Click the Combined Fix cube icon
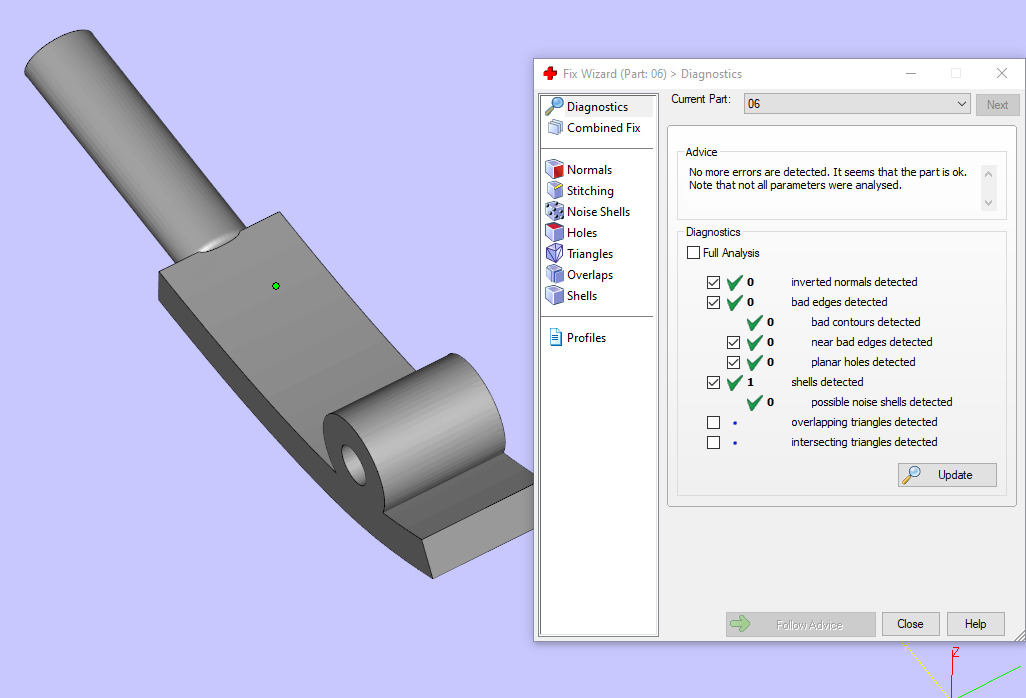 point(555,128)
